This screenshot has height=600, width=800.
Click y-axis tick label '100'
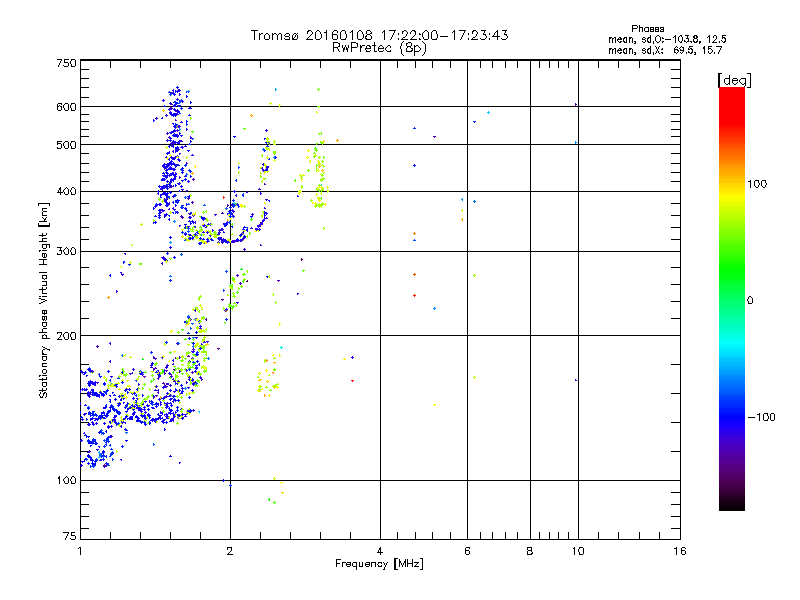pyautogui.click(x=66, y=480)
